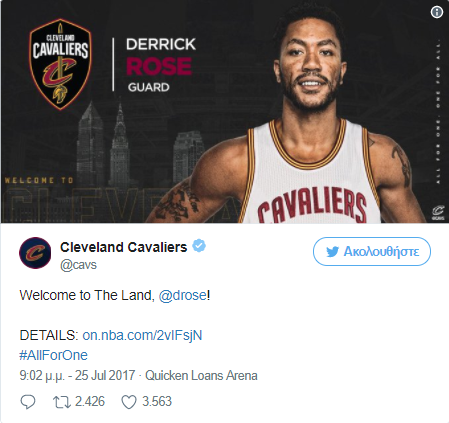
Task: Click the retweet arrows icon
Action: [62, 402]
